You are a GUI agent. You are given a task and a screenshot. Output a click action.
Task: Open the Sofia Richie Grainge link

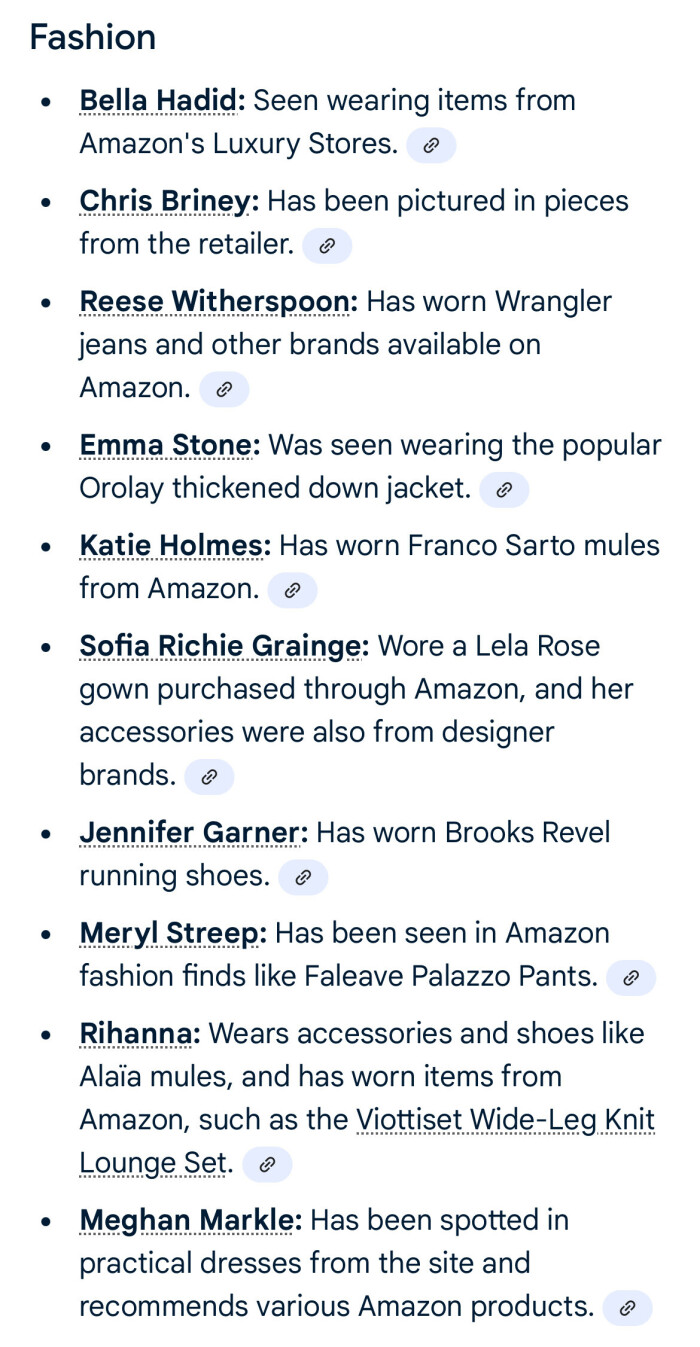pyautogui.click(x=222, y=645)
